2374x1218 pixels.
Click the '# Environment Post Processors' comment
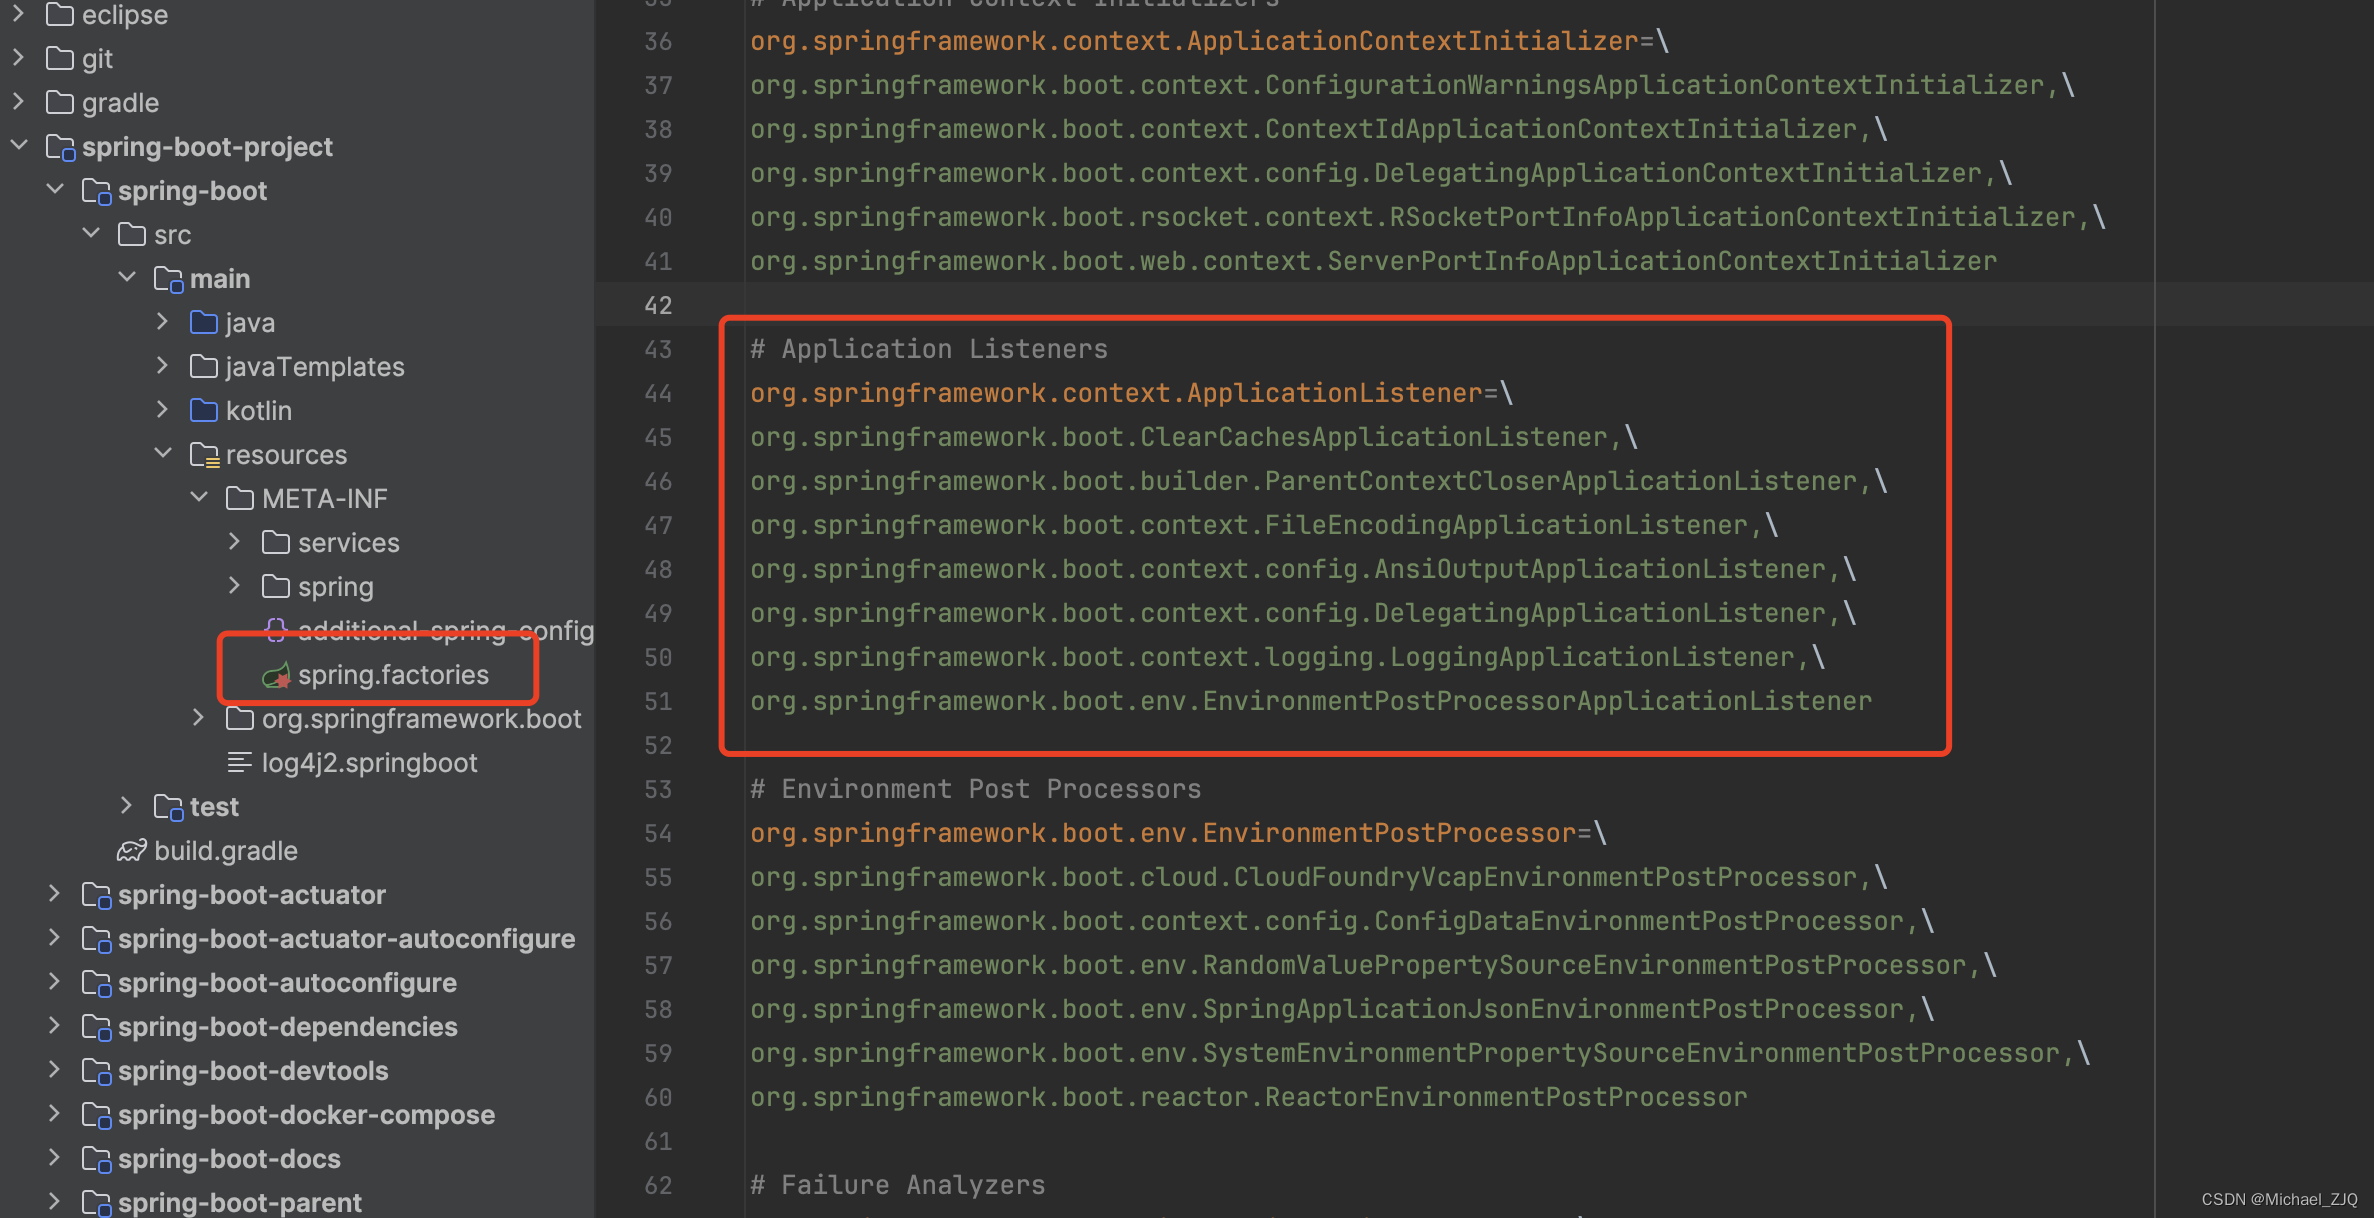point(976,789)
